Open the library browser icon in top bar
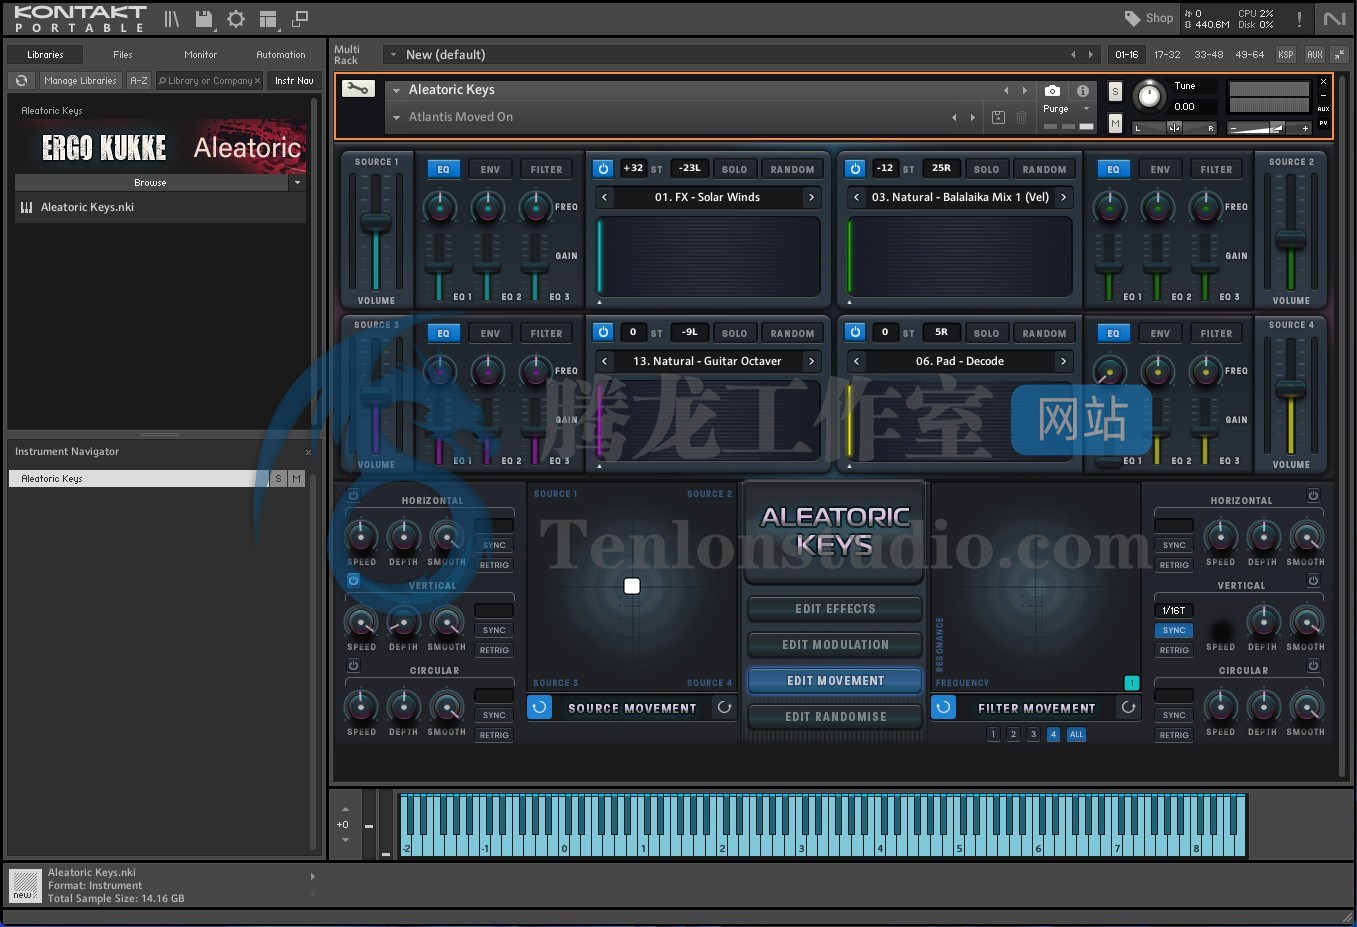This screenshot has height=927, width=1357. pos(172,19)
